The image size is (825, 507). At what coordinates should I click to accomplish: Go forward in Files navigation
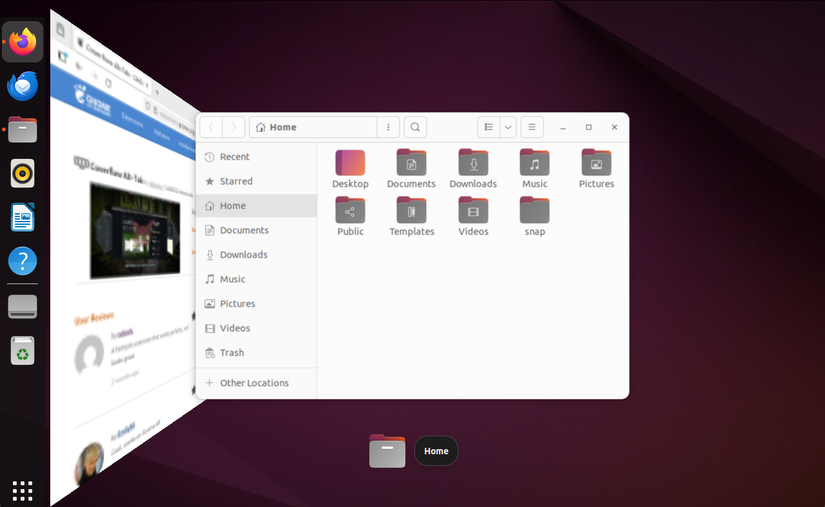[x=234, y=127]
